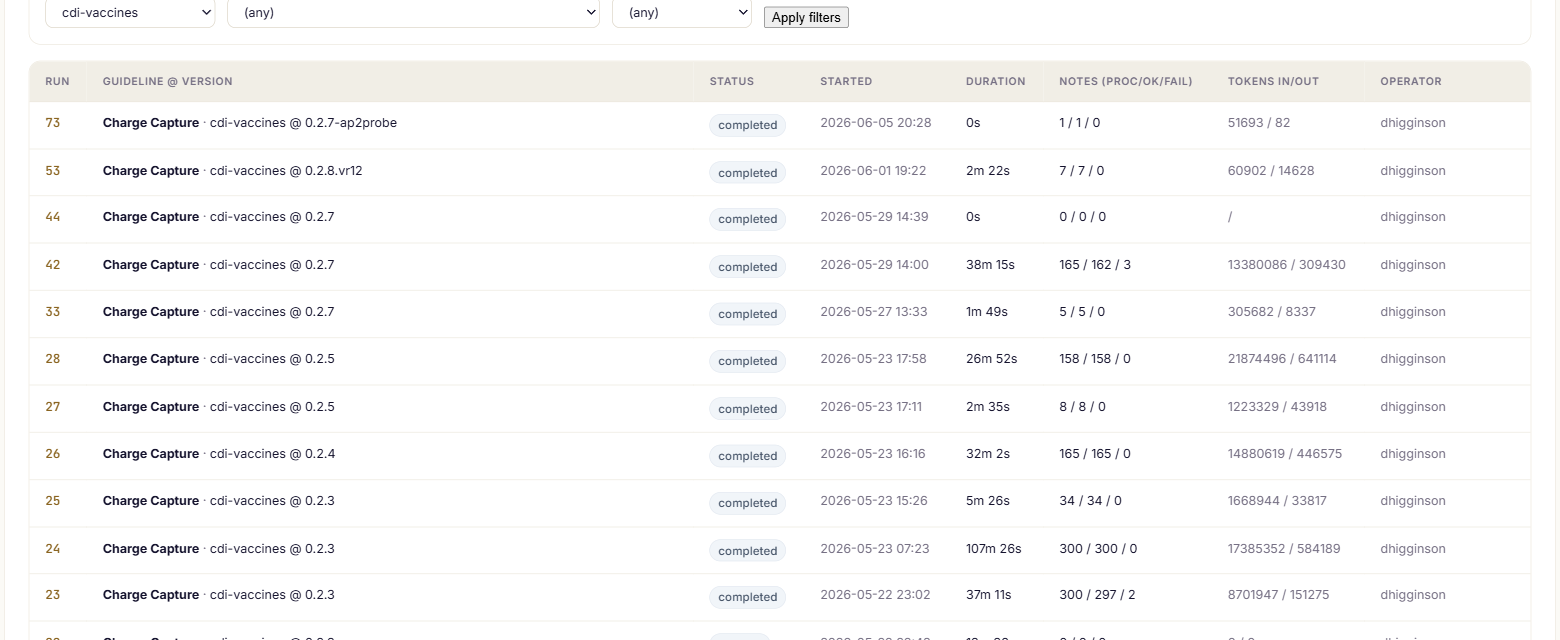The height and width of the screenshot is (640, 1560).
Task: Click the Apply filters button
Action: pos(806,17)
